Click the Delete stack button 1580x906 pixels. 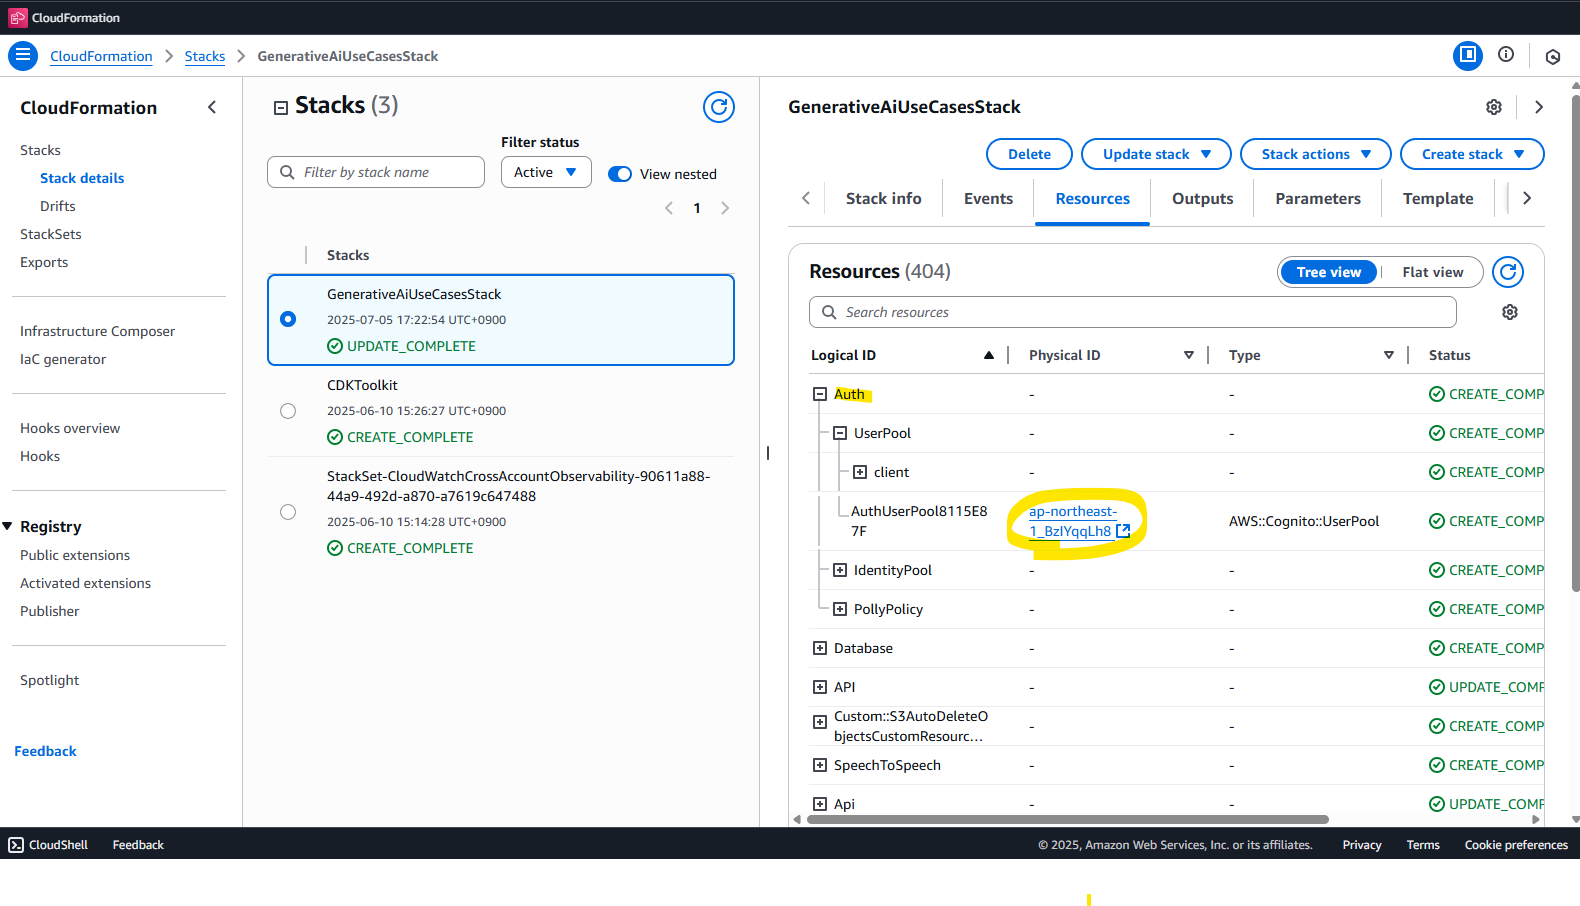pos(1029,154)
